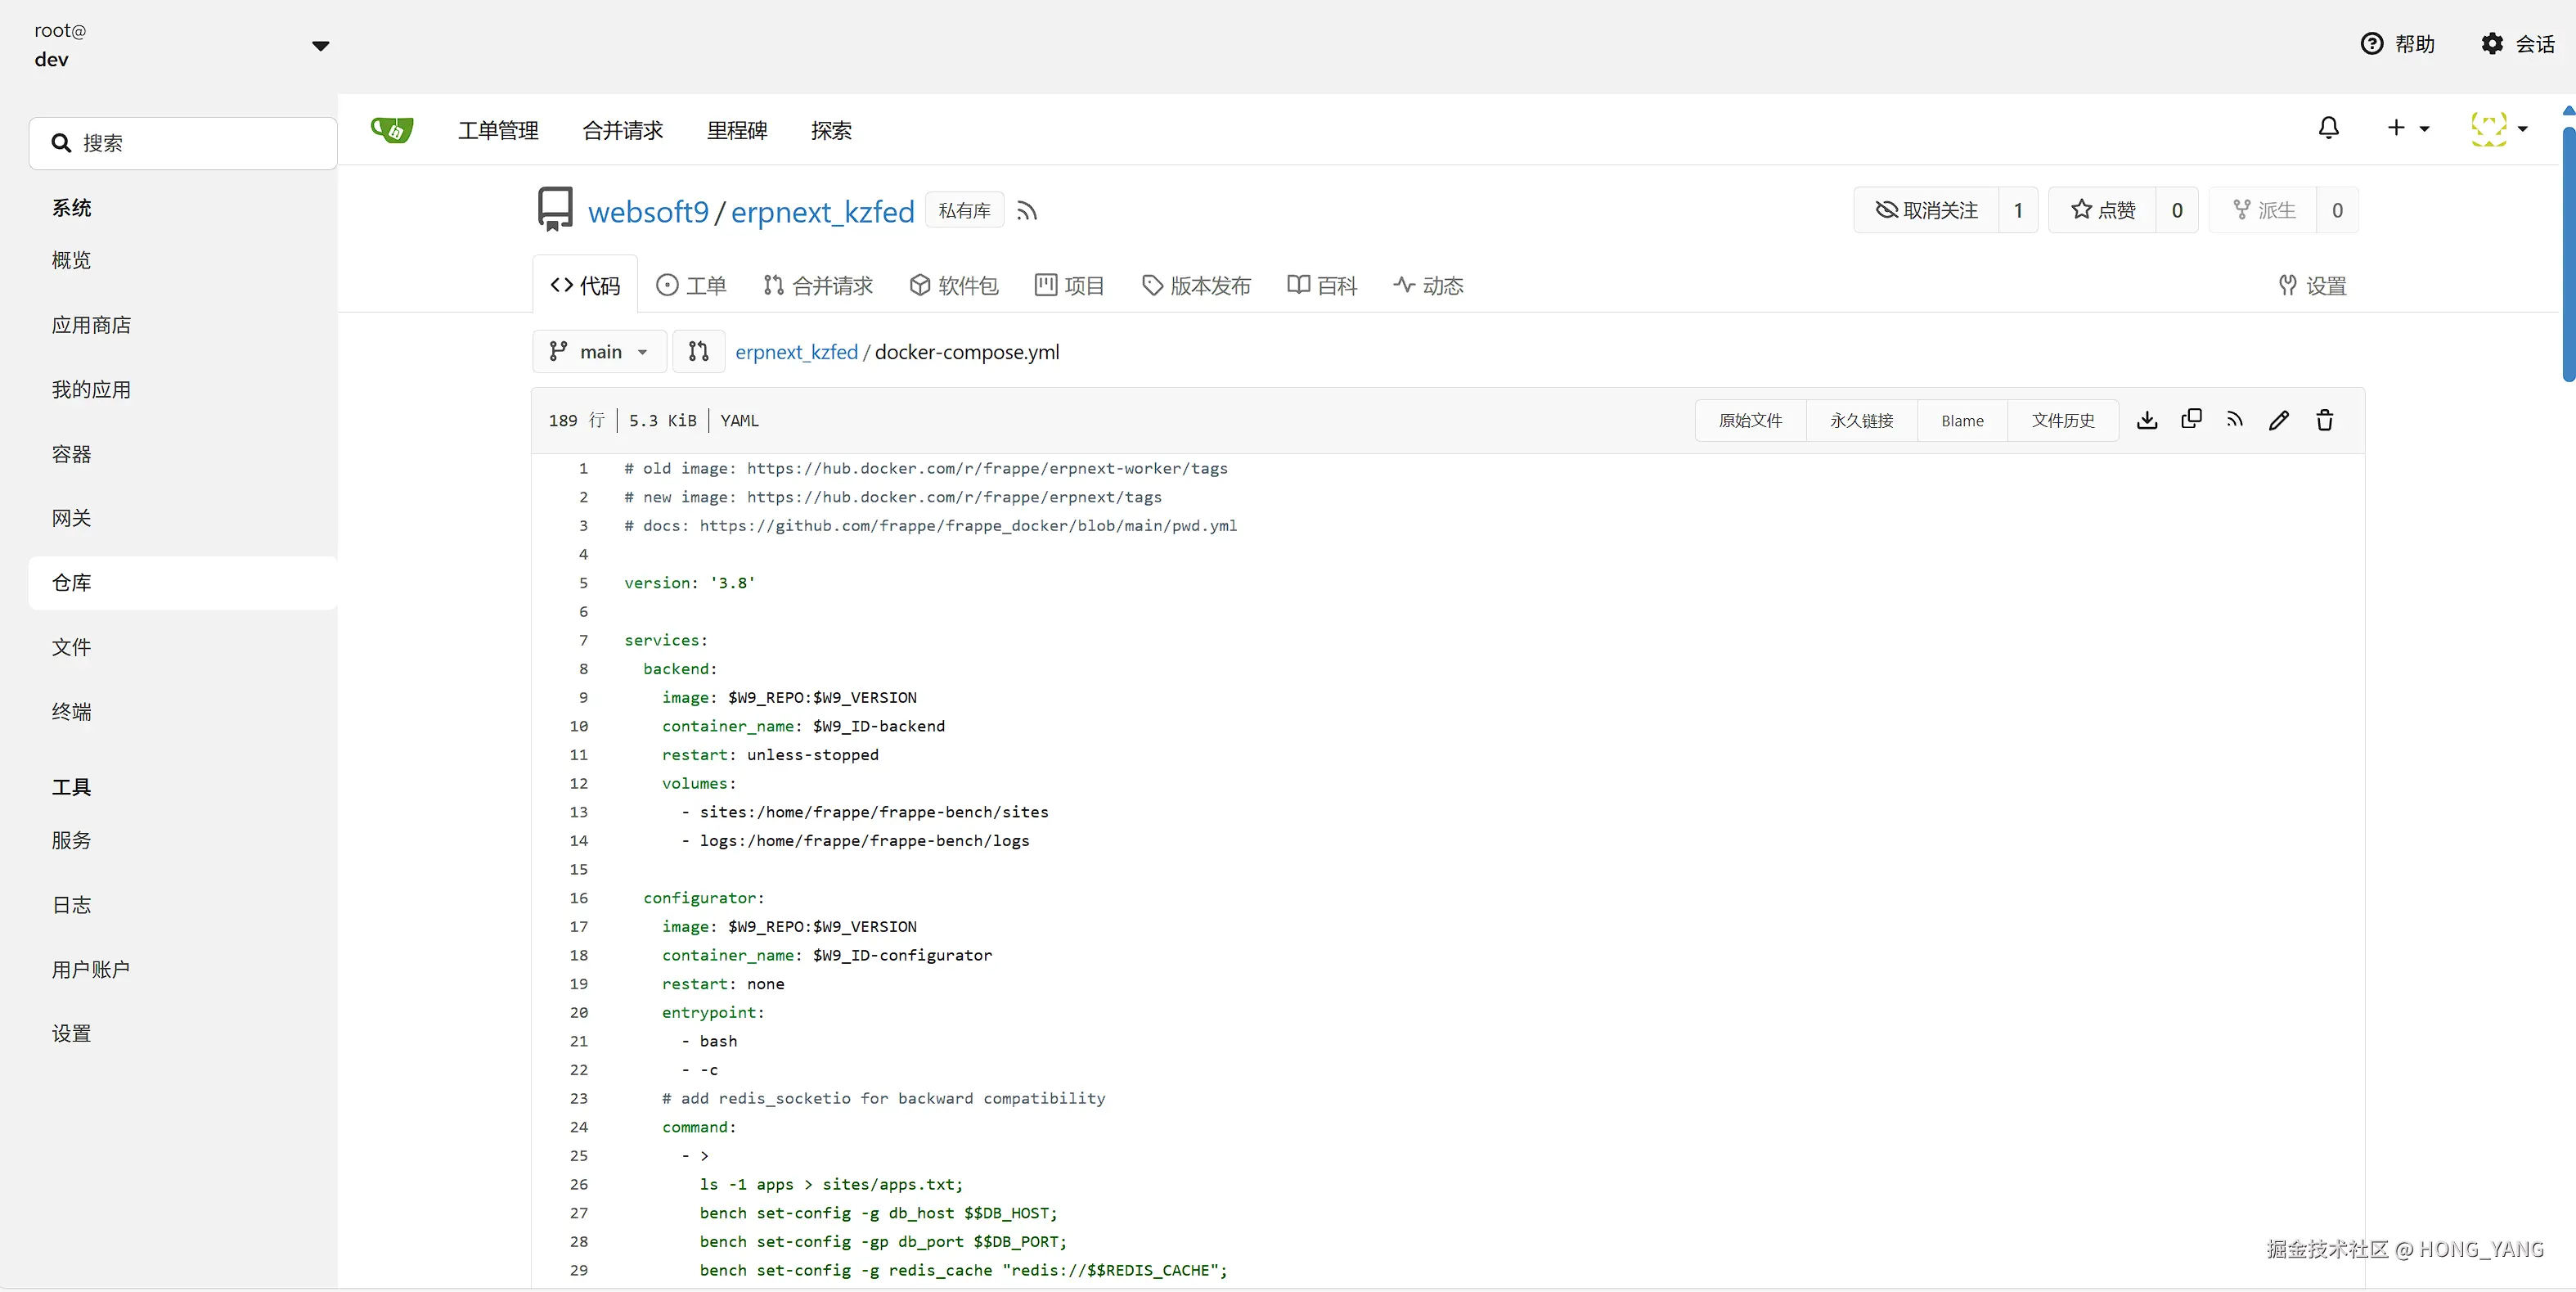The image size is (2576, 1292).
Task: Click the Gitea logo home icon
Action: (392, 130)
